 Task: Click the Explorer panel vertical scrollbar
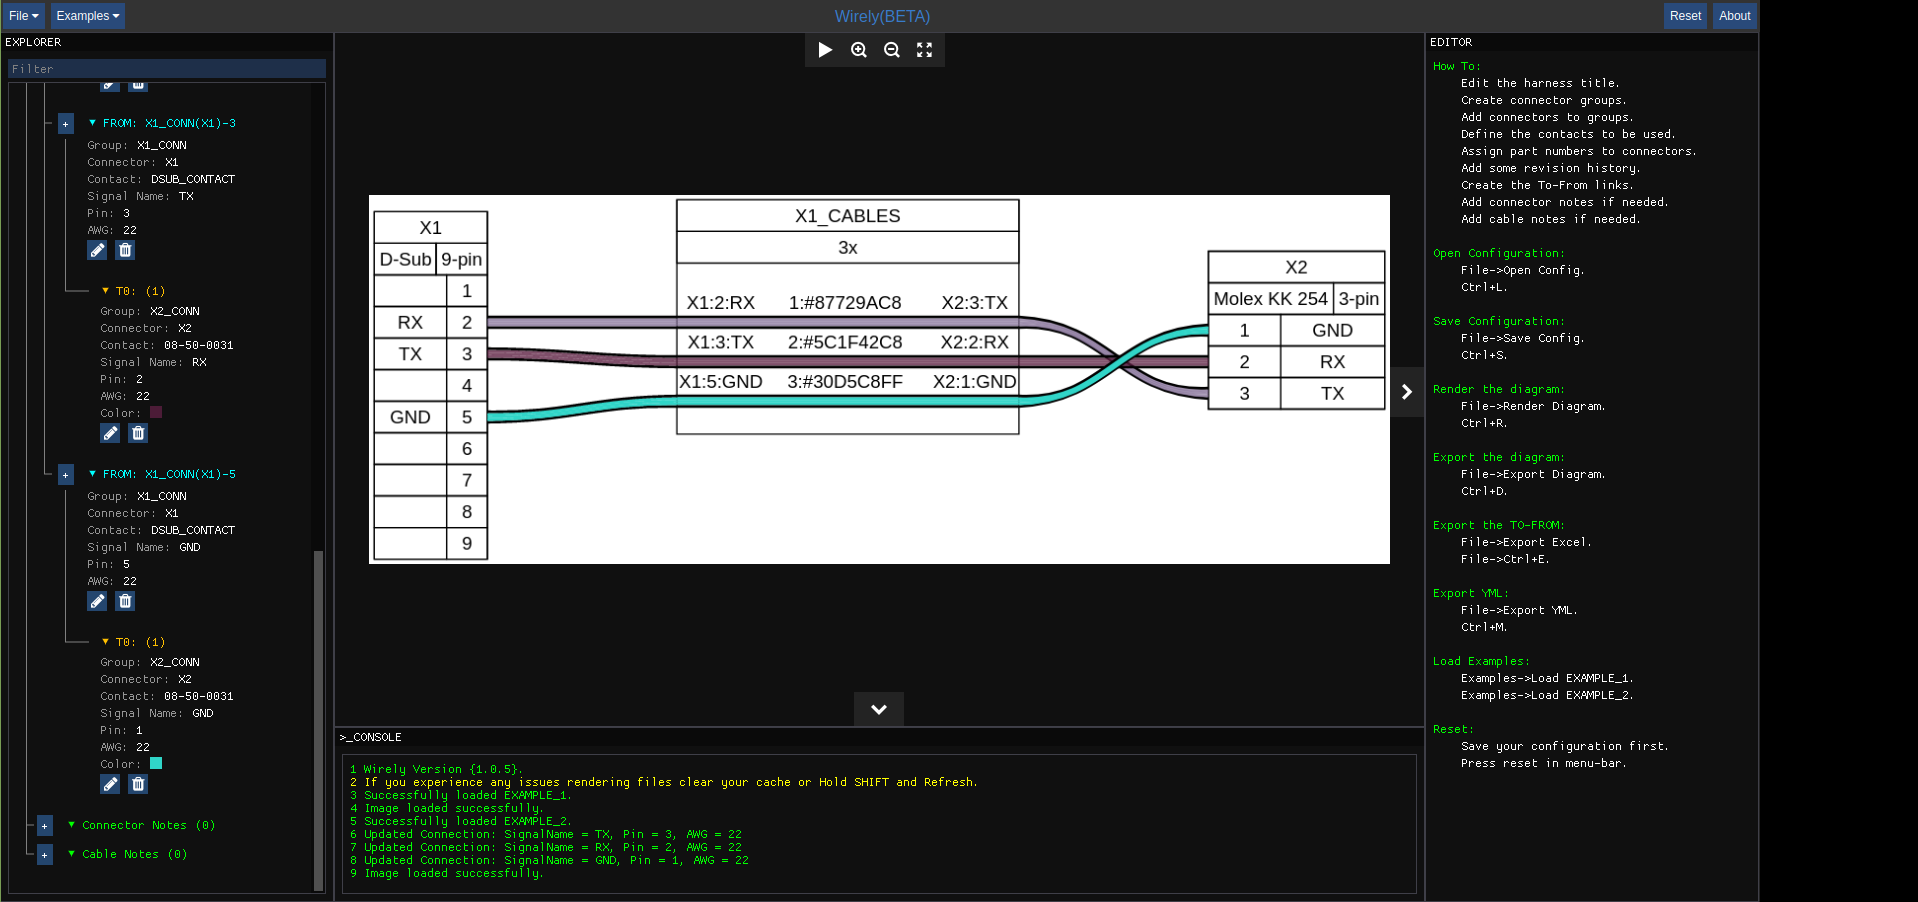pos(319,720)
